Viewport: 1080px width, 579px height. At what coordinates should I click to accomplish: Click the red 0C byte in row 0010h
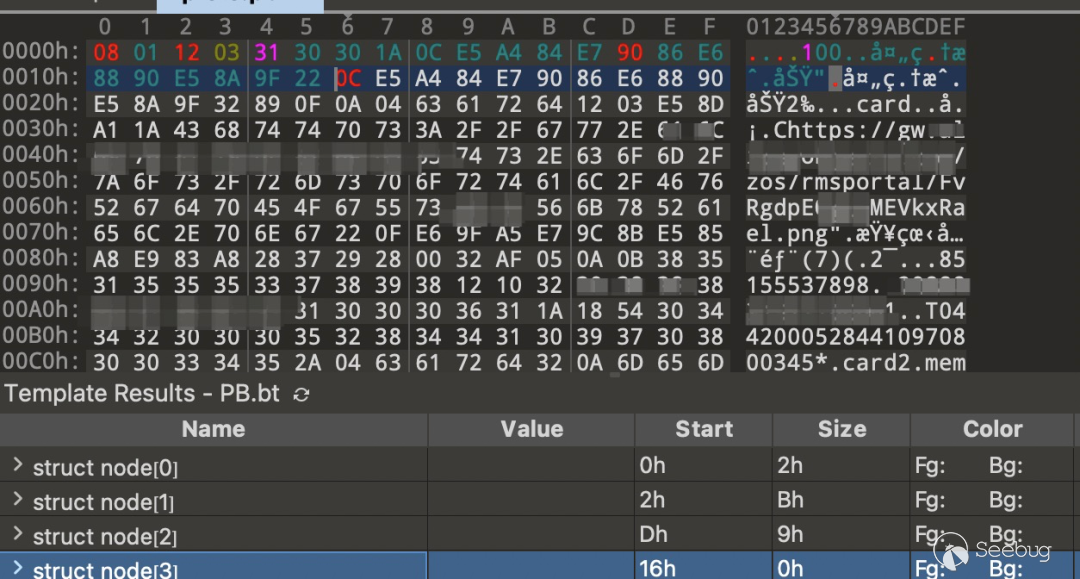pos(347,78)
